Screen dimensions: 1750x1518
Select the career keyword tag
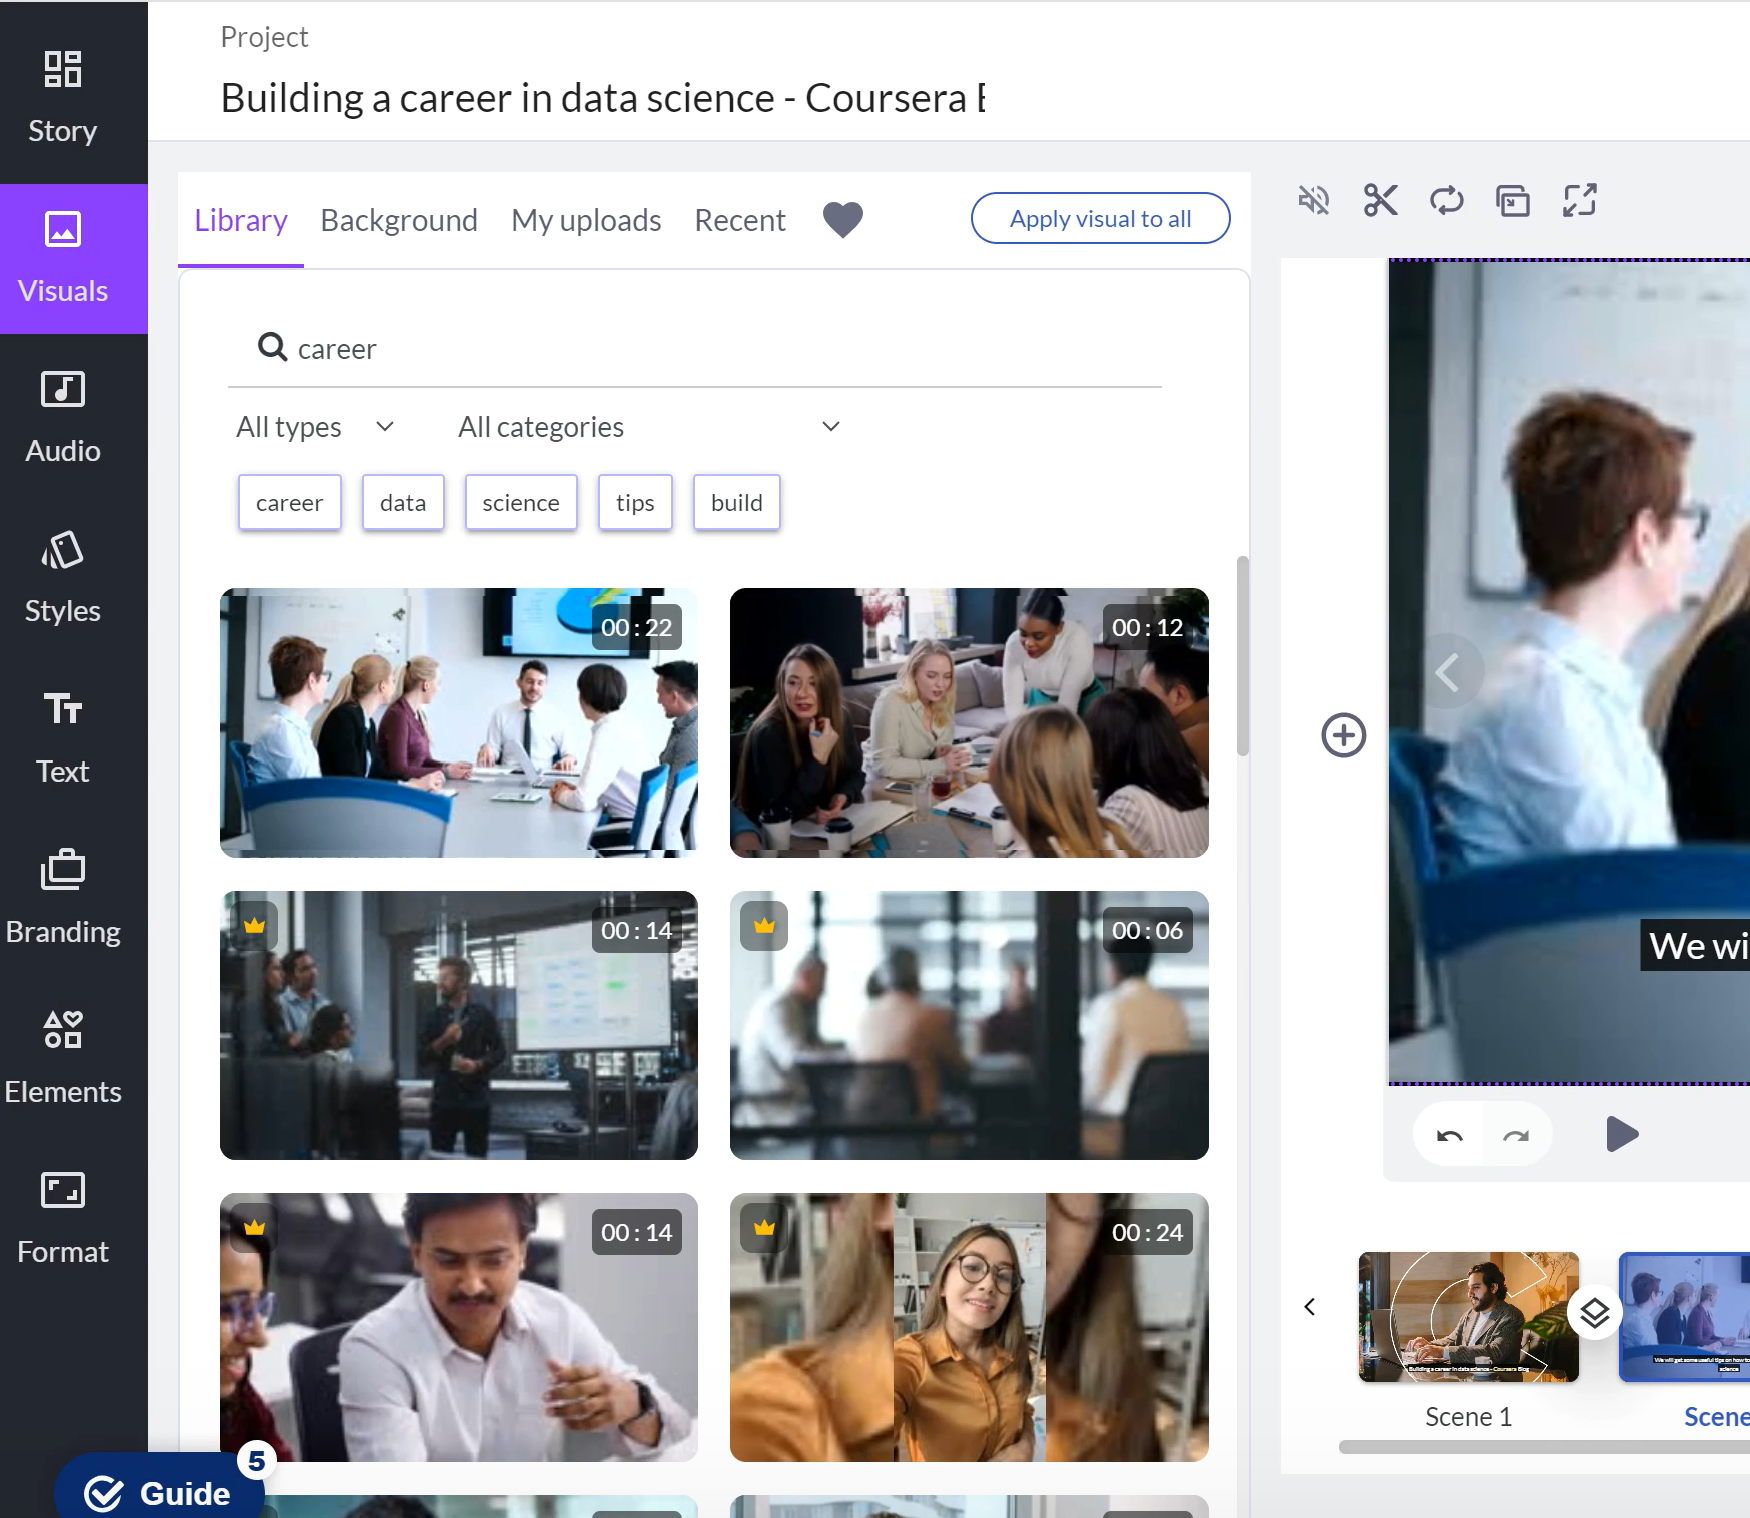tap(290, 502)
